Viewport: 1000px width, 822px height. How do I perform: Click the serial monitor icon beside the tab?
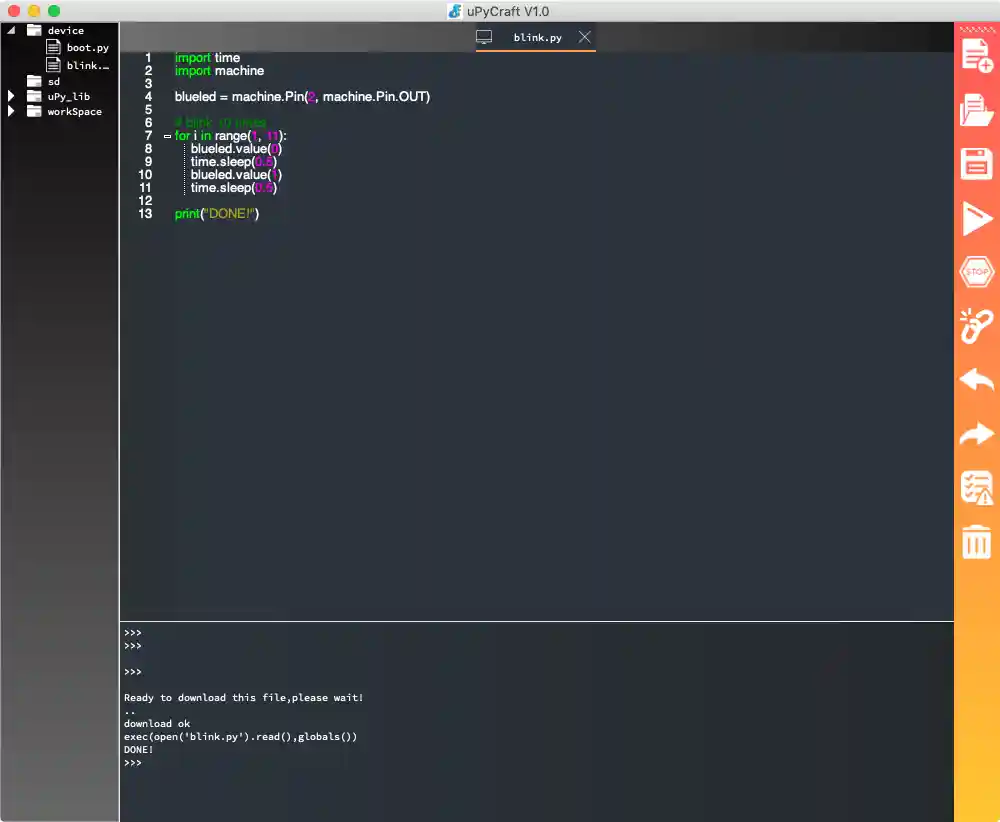(485, 35)
